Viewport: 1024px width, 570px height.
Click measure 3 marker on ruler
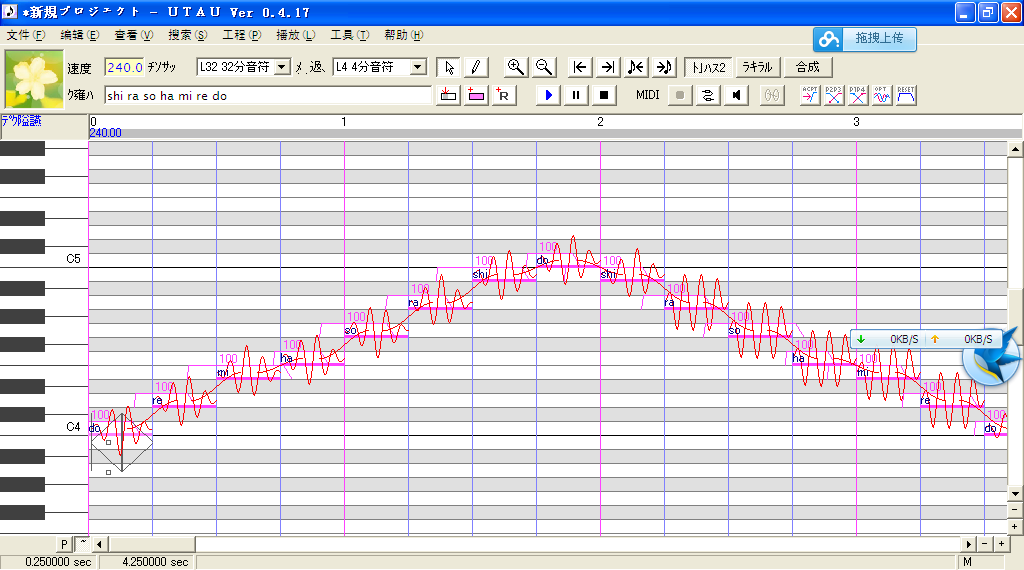click(x=856, y=121)
